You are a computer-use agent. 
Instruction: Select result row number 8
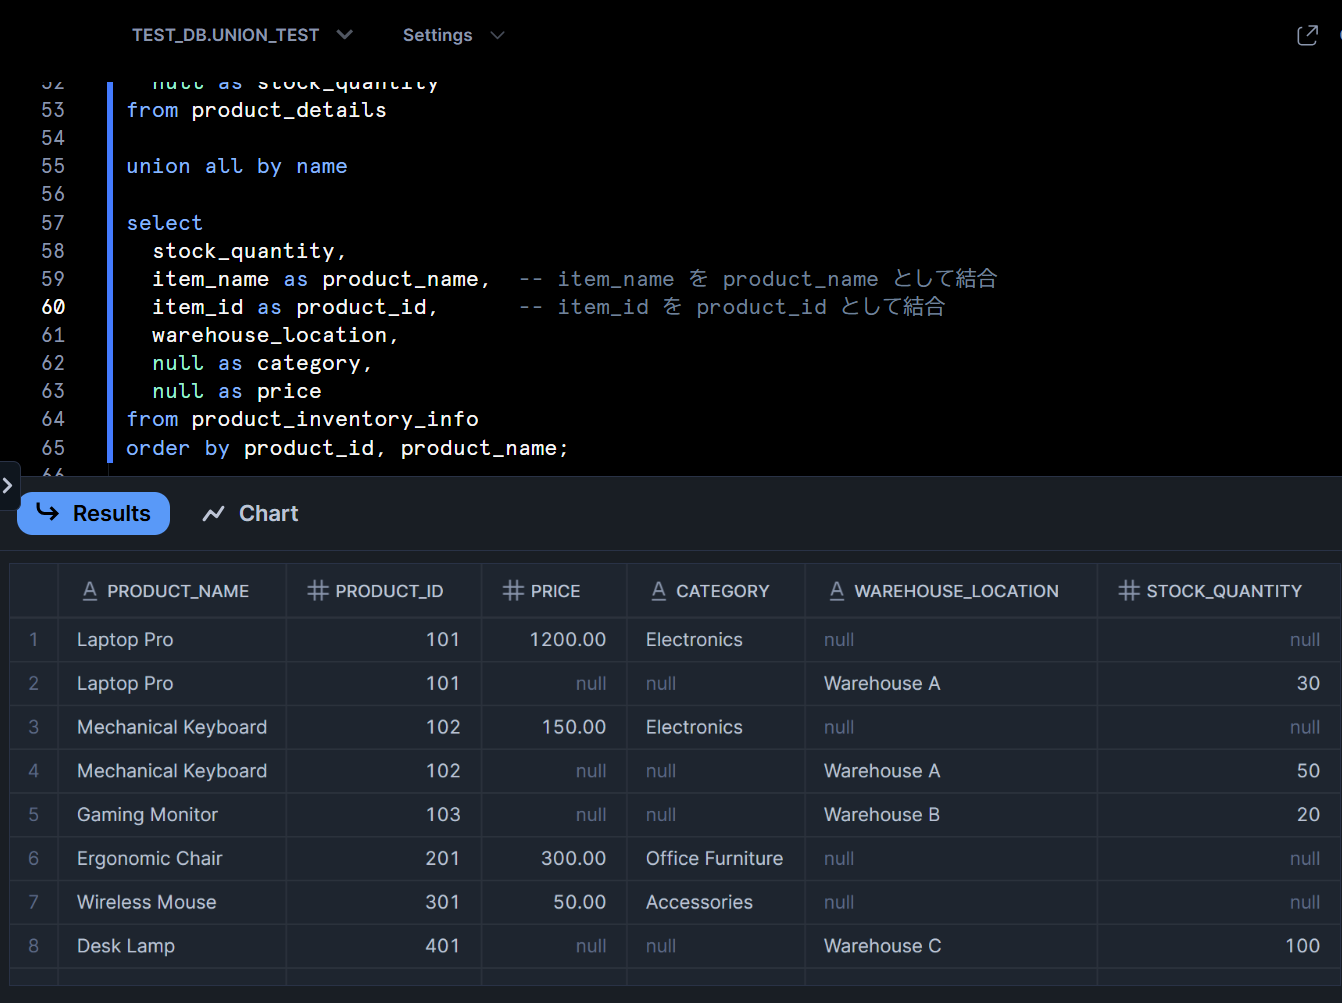click(x=34, y=945)
